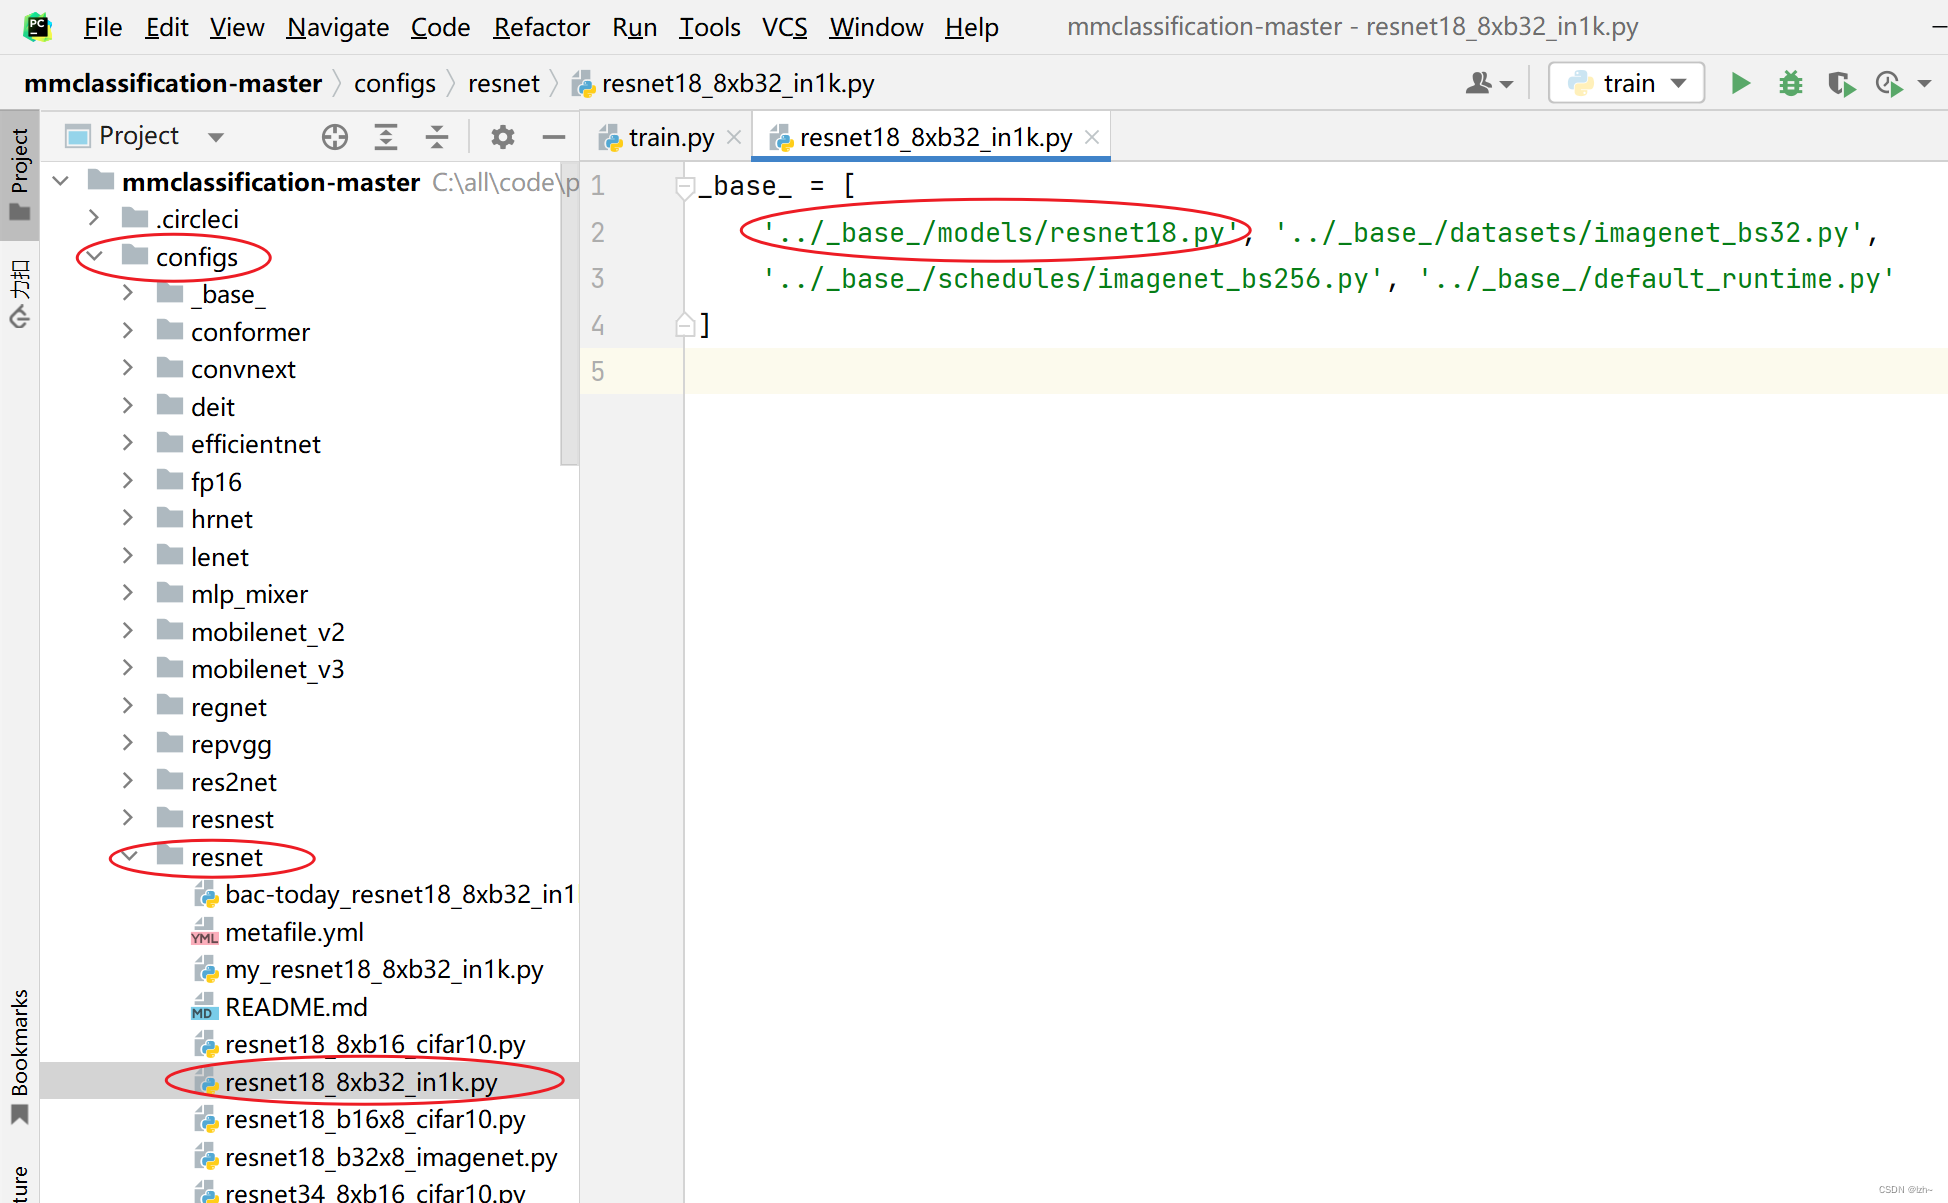Click the PyCharm application logo icon
This screenshot has width=1948, height=1203.
(37, 27)
